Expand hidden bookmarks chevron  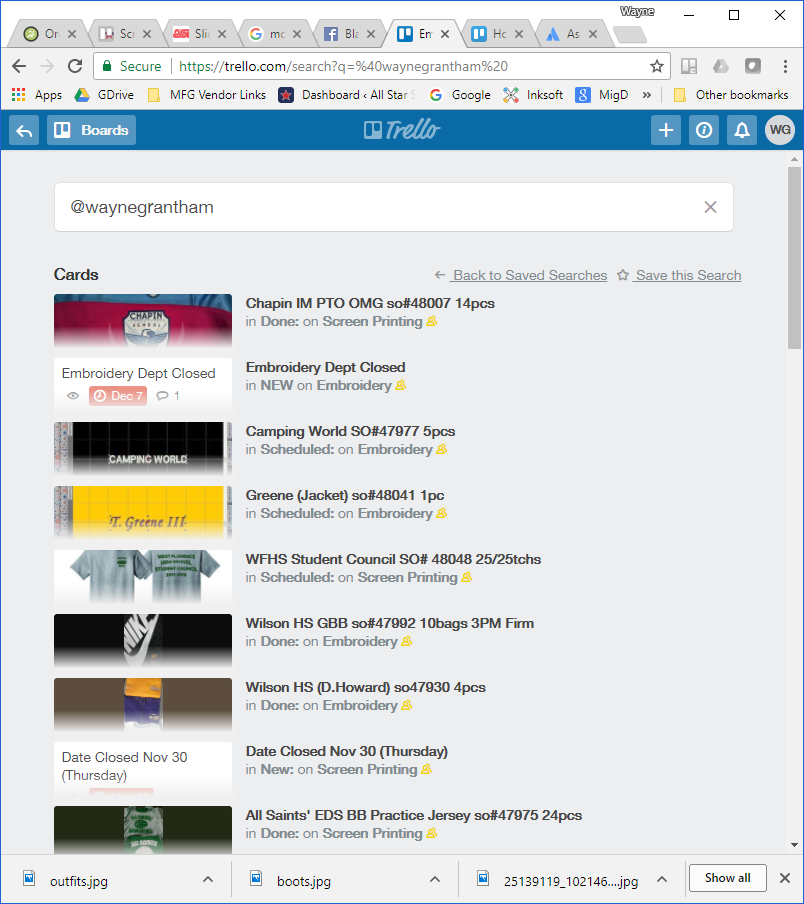tap(647, 95)
